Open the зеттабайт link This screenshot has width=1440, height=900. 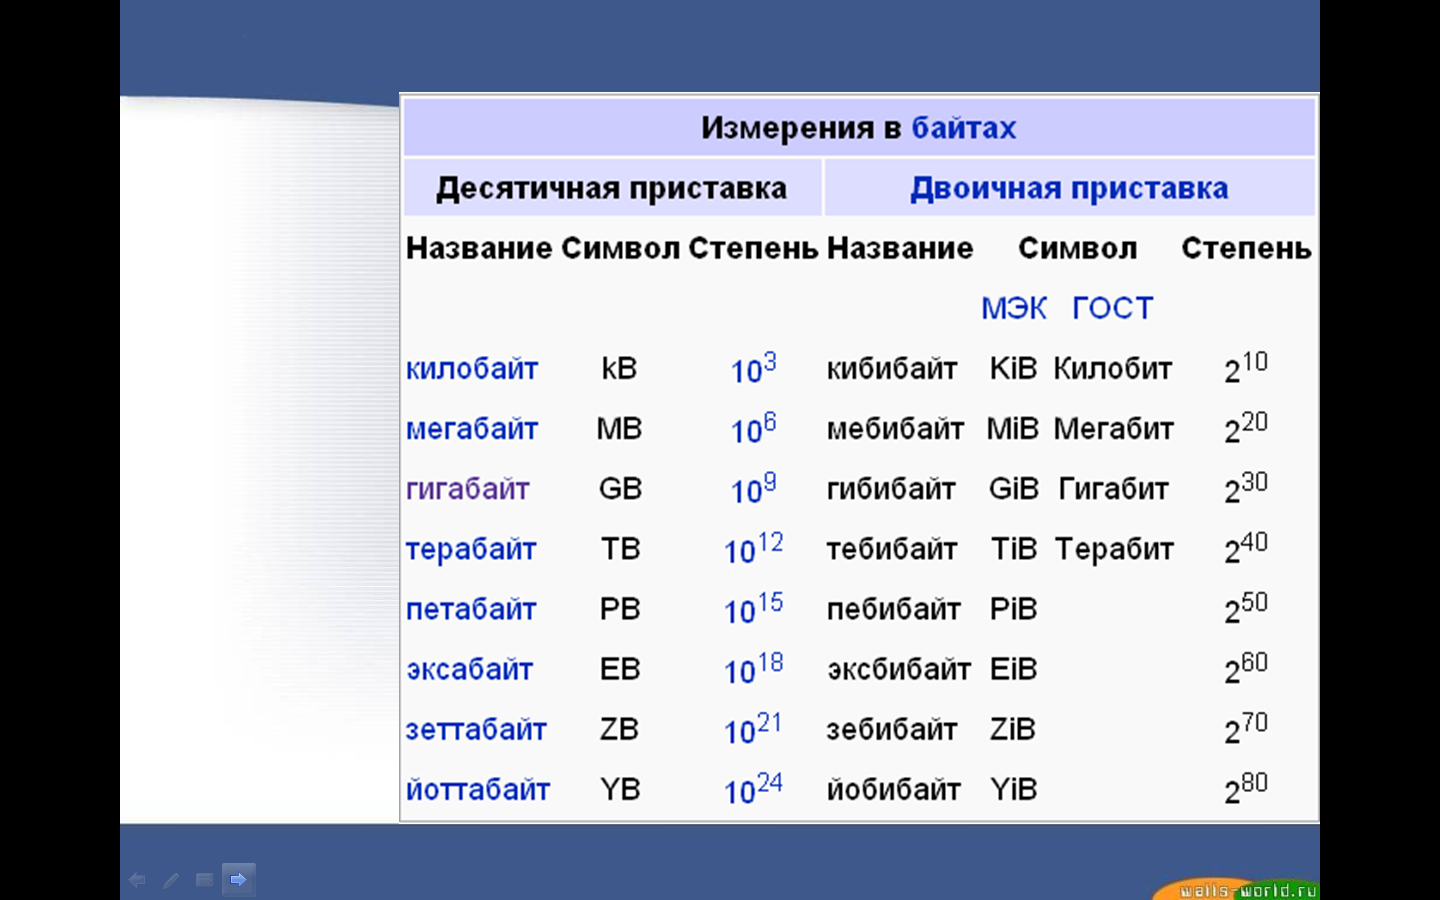pyautogui.click(x=476, y=729)
